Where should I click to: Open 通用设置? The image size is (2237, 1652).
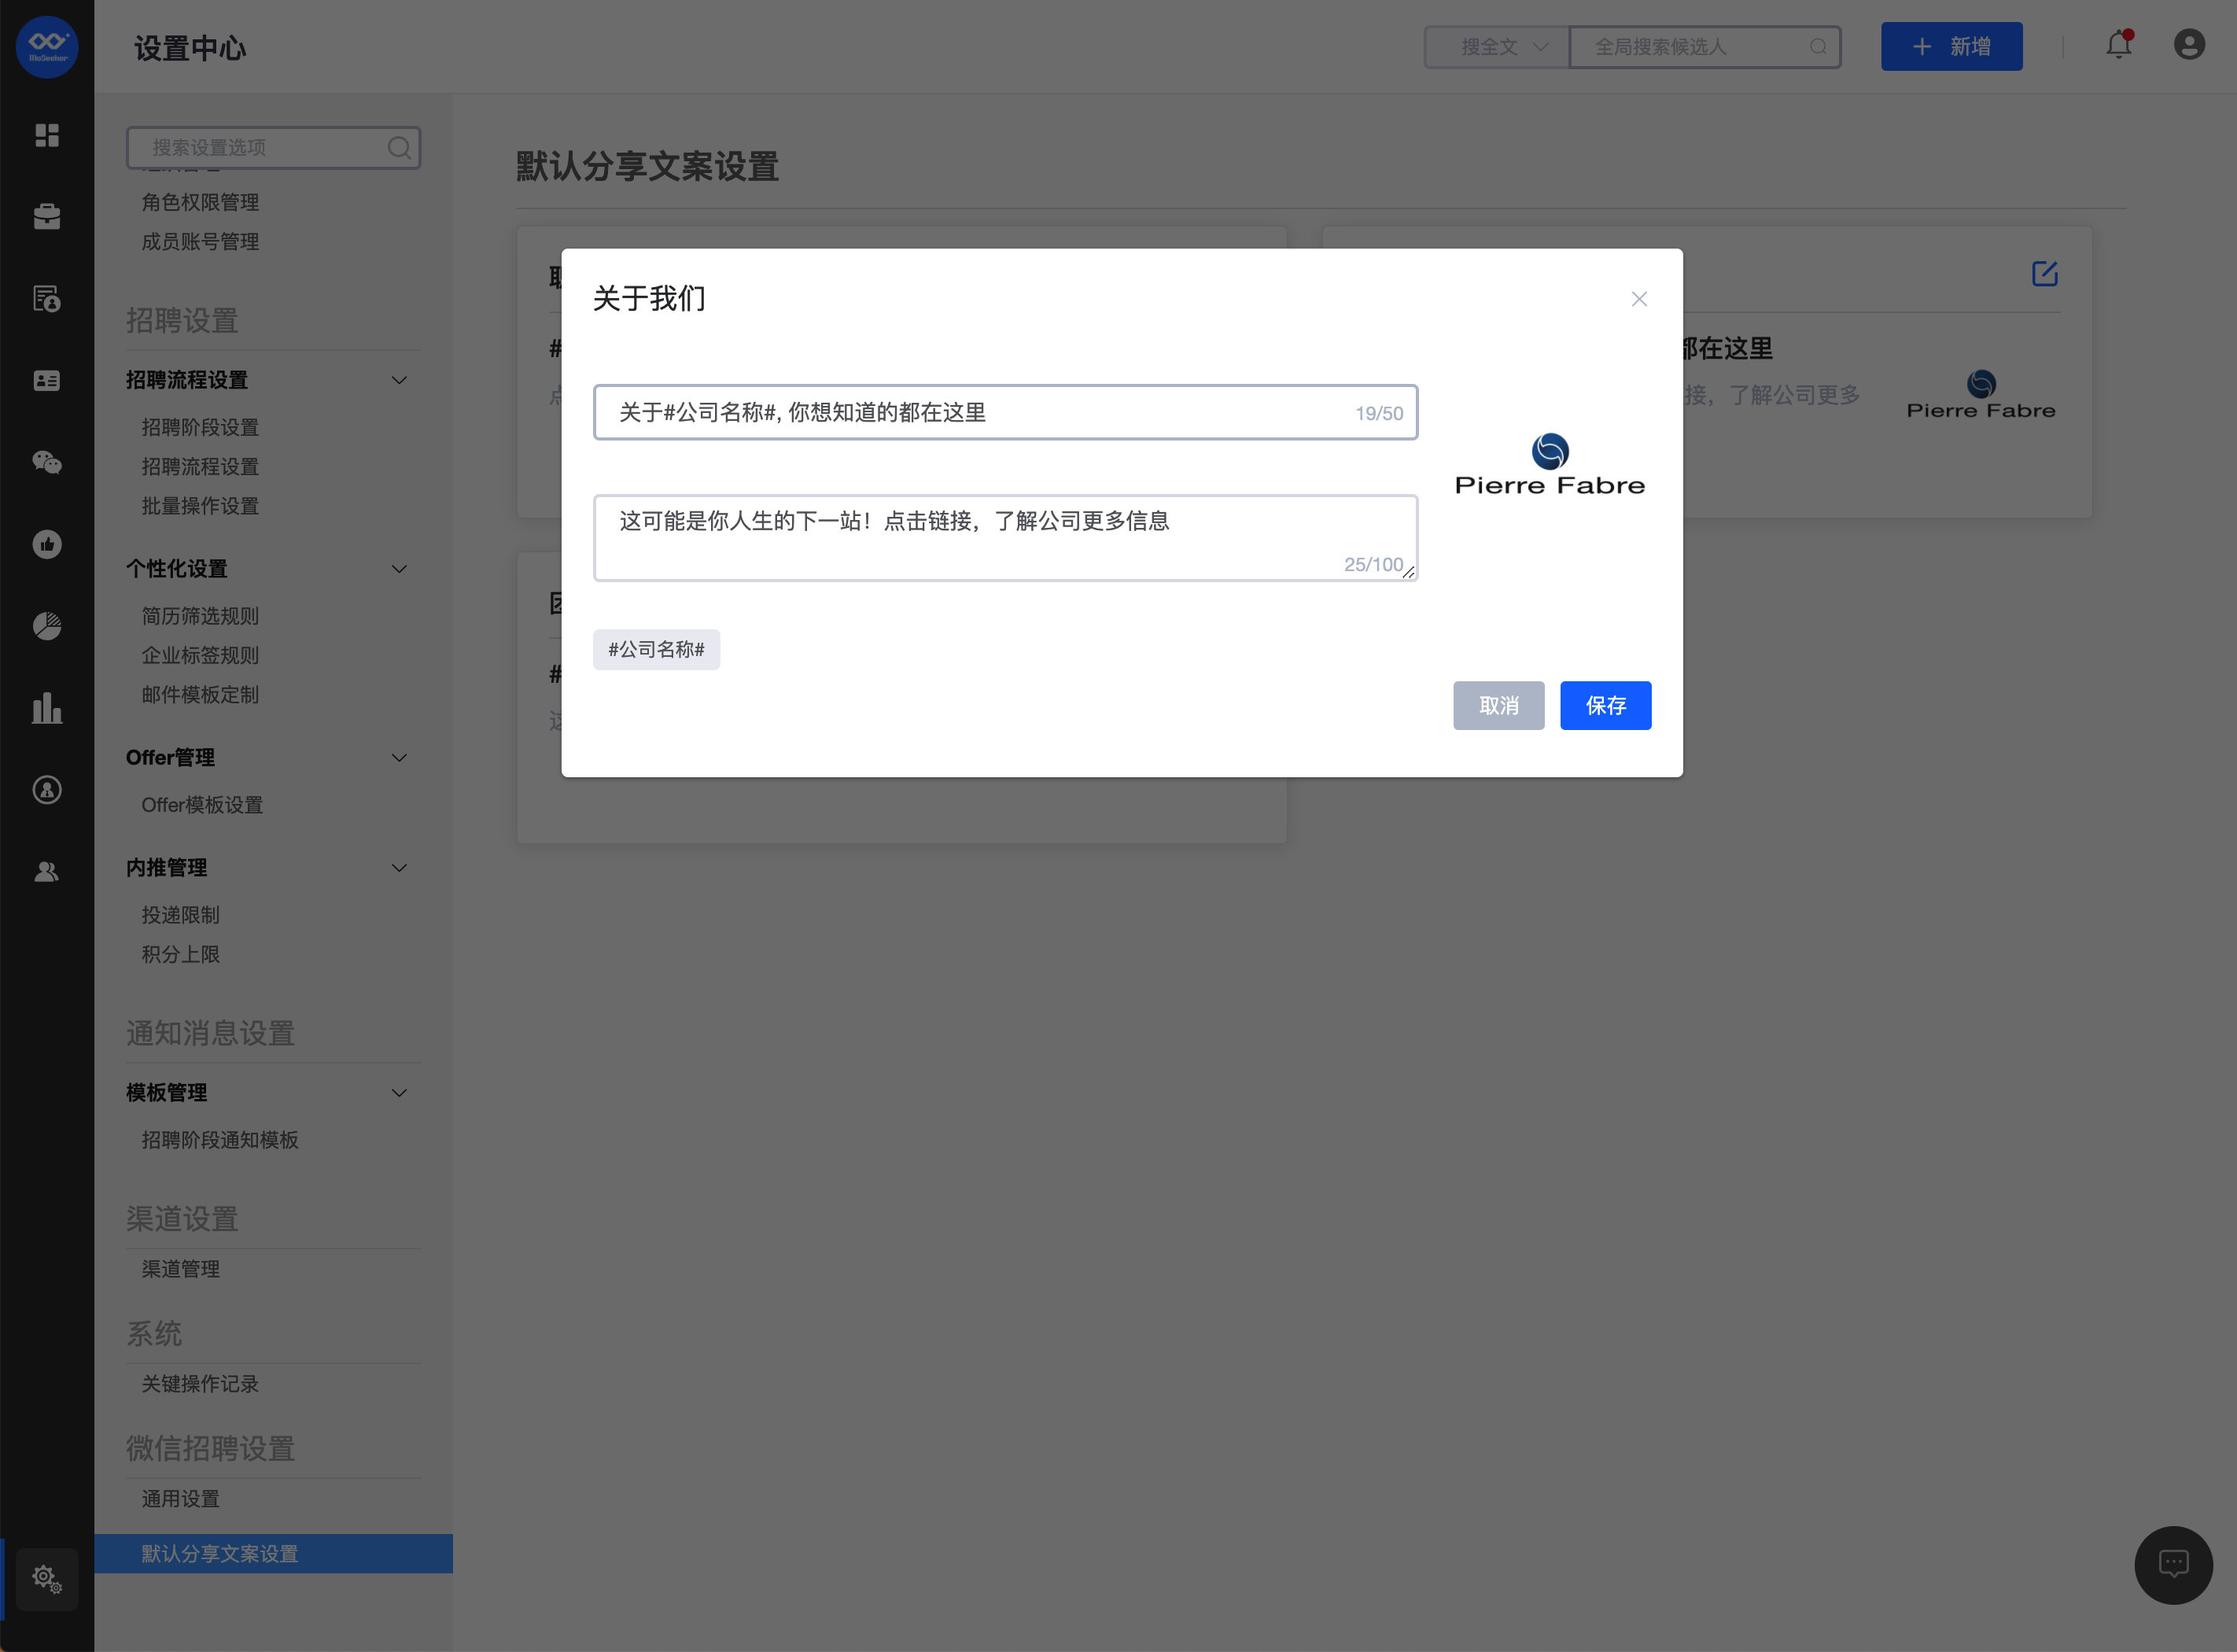point(180,1499)
